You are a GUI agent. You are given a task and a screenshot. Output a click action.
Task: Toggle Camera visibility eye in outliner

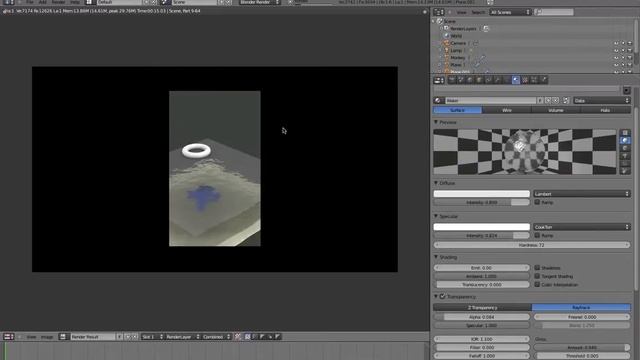click(x=616, y=43)
